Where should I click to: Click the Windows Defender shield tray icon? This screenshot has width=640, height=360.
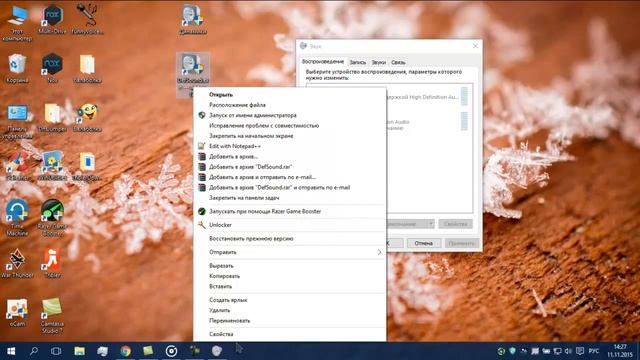512,351
